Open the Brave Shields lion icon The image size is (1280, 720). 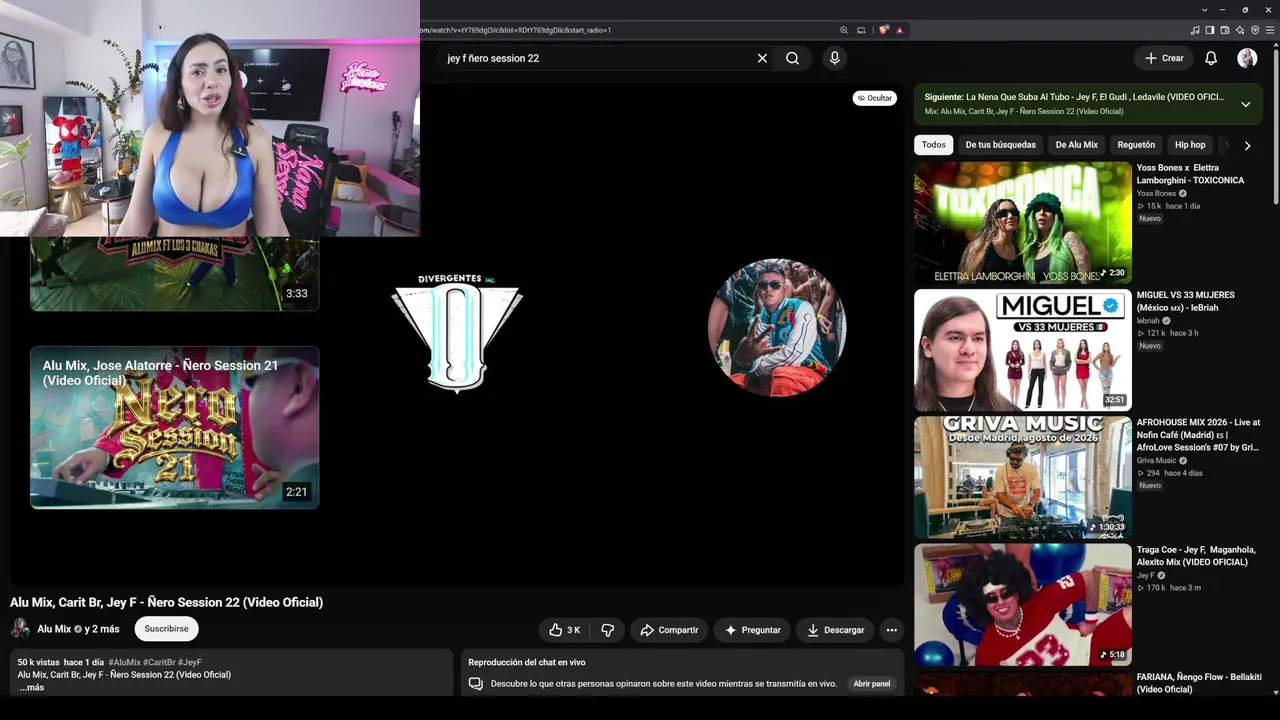coord(883,30)
